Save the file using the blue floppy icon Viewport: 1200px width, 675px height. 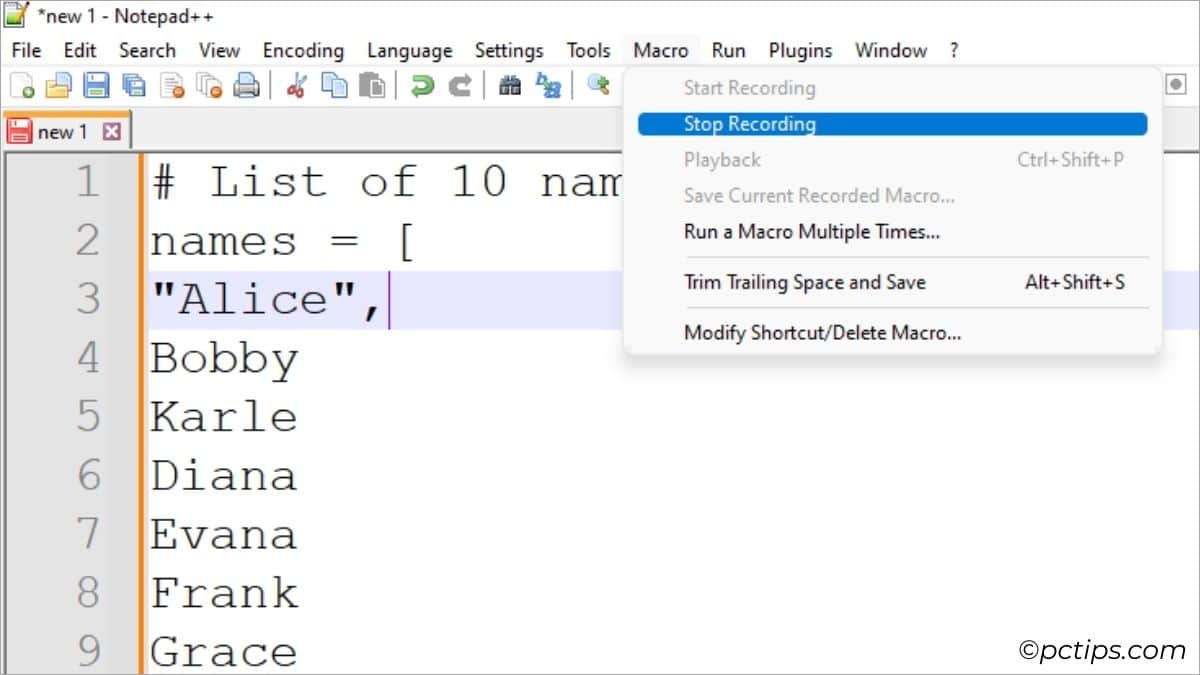96,86
